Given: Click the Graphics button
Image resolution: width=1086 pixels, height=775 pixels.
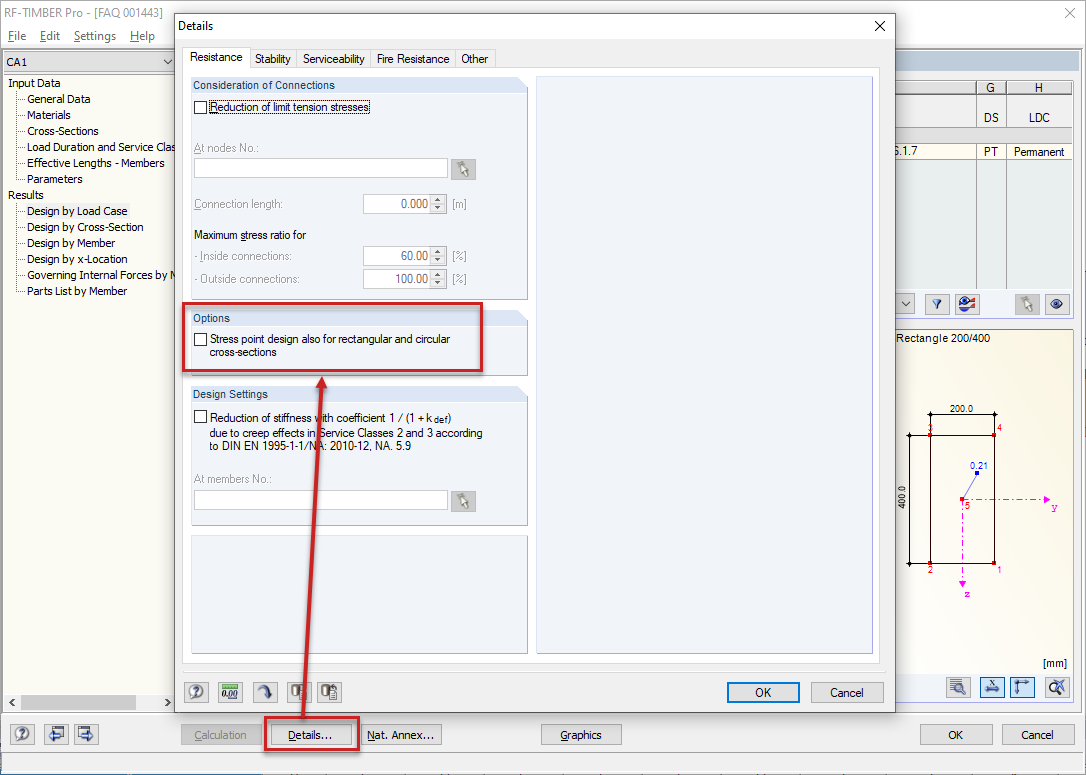Looking at the screenshot, I should [580, 735].
